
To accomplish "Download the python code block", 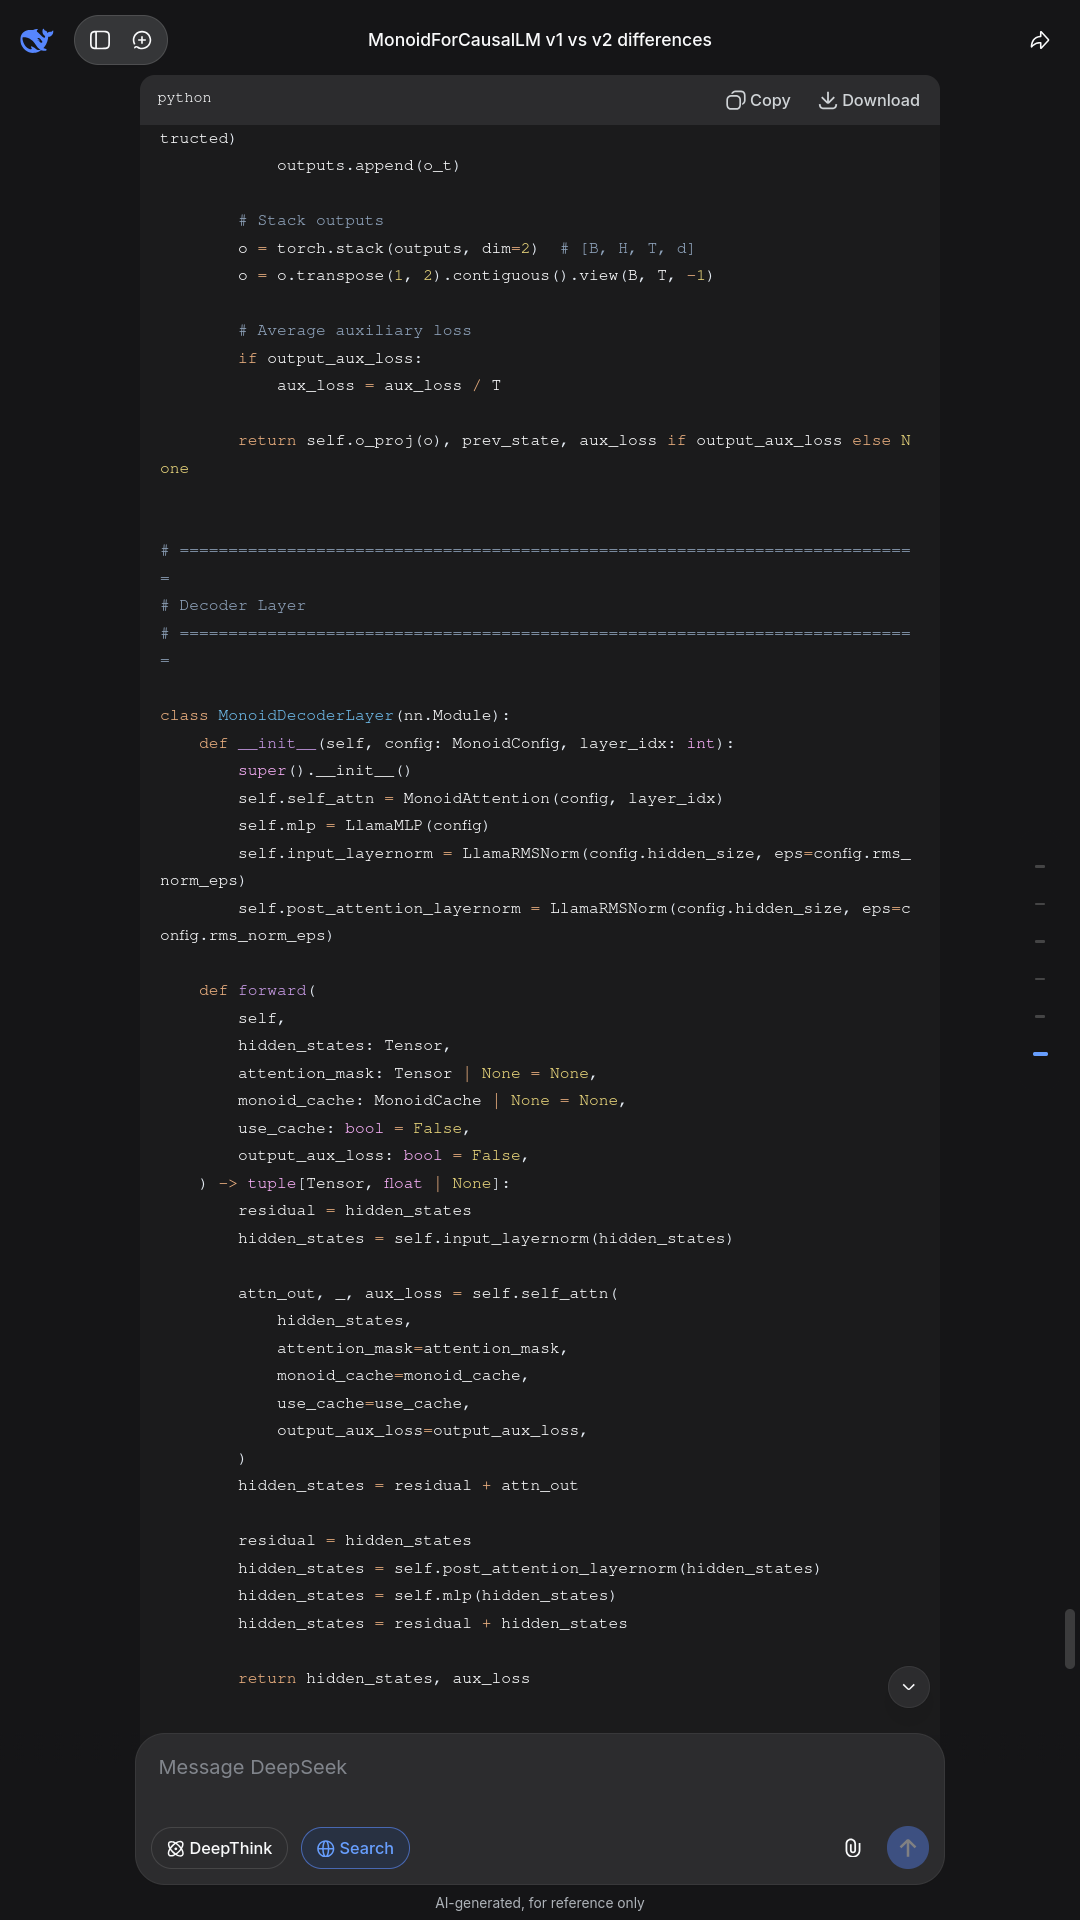I will (869, 100).
